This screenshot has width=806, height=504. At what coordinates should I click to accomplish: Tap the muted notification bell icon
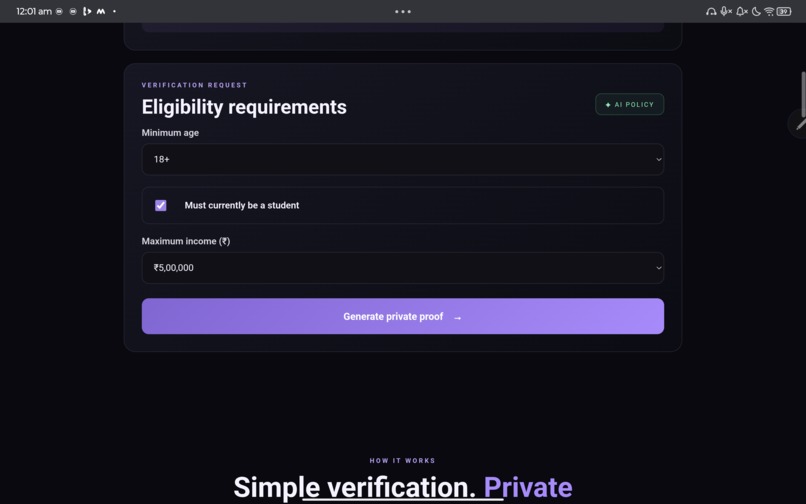tap(741, 11)
